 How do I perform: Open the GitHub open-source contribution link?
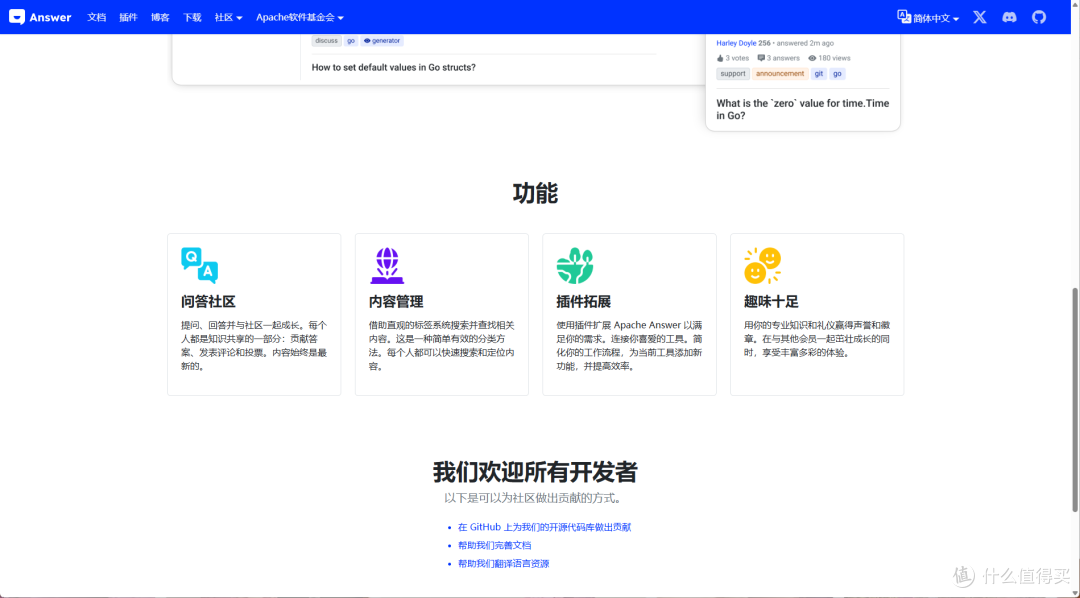[544, 527]
